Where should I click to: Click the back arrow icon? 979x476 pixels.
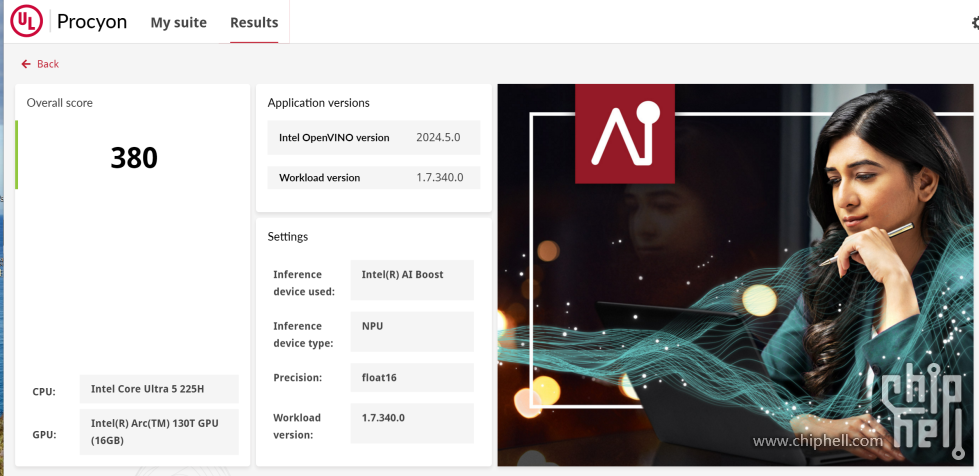click(26, 64)
